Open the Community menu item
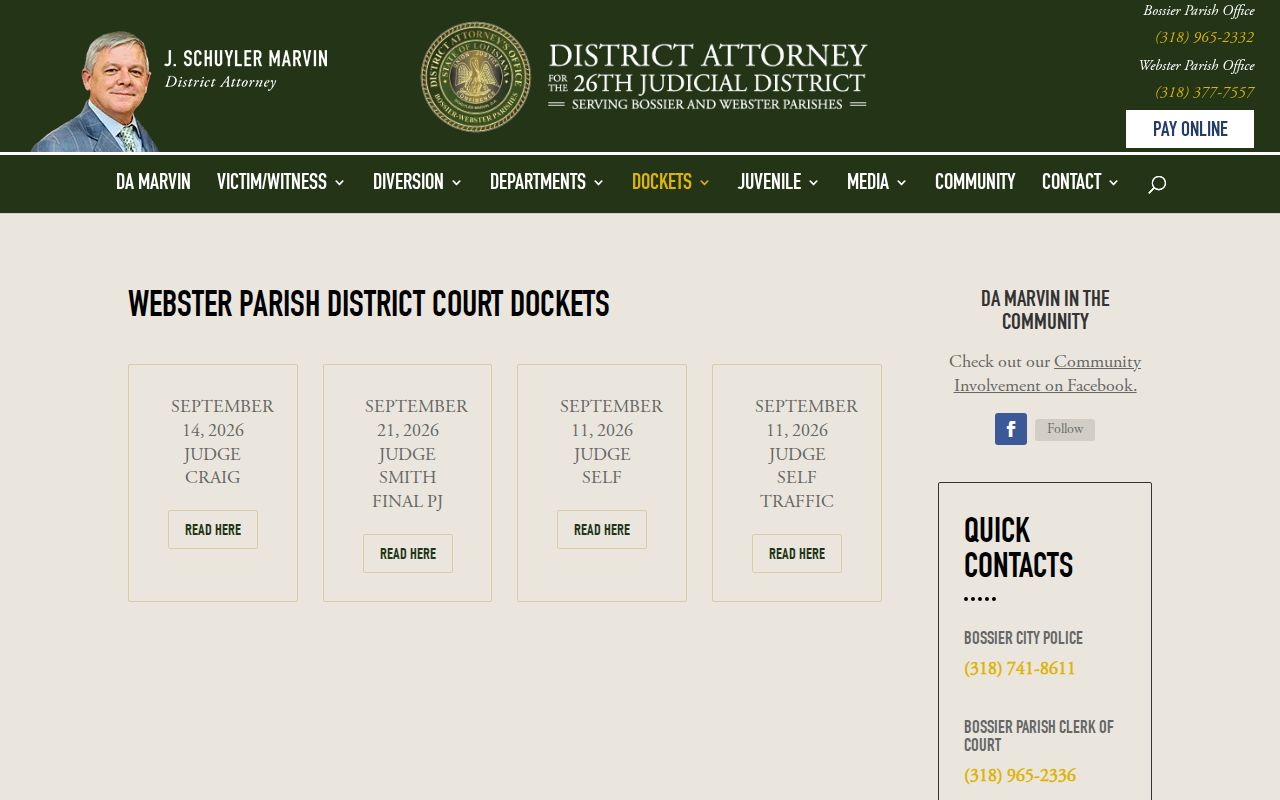 (x=975, y=182)
